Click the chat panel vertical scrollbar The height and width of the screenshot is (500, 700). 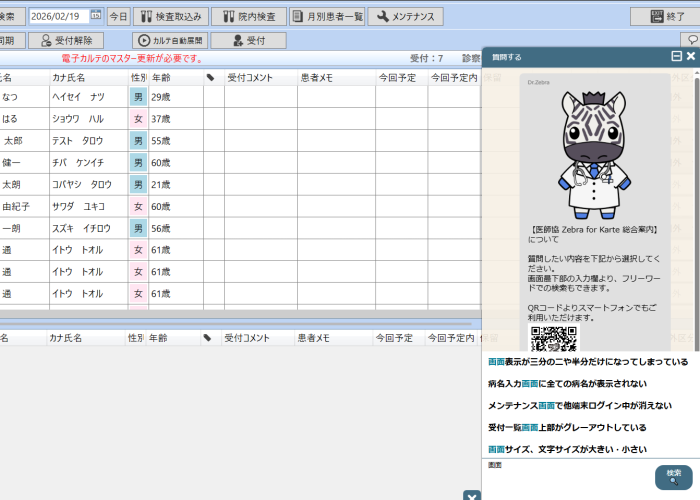[697, 214]
